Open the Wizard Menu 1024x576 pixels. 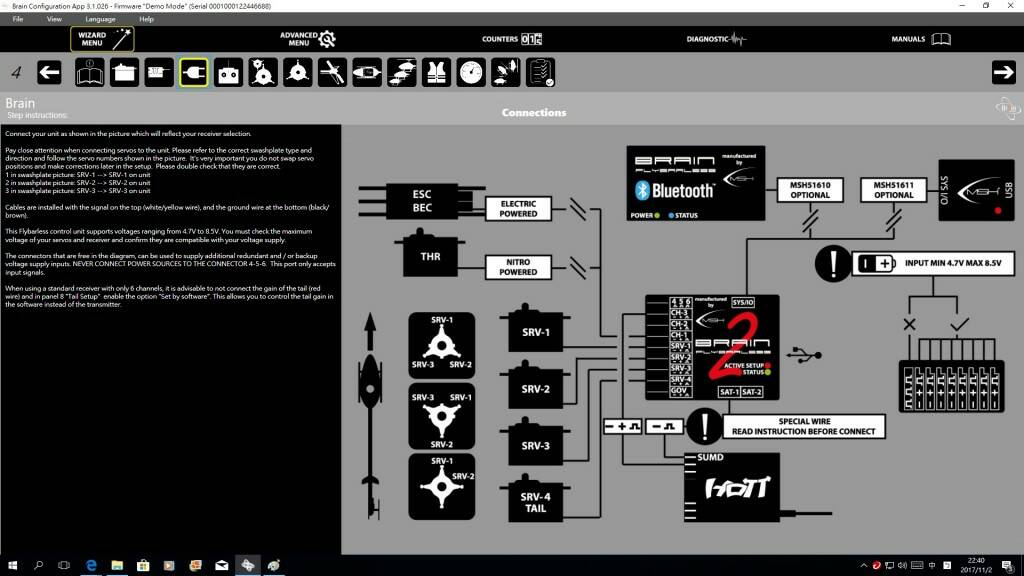pyautogui.click(x=102, y=39)
